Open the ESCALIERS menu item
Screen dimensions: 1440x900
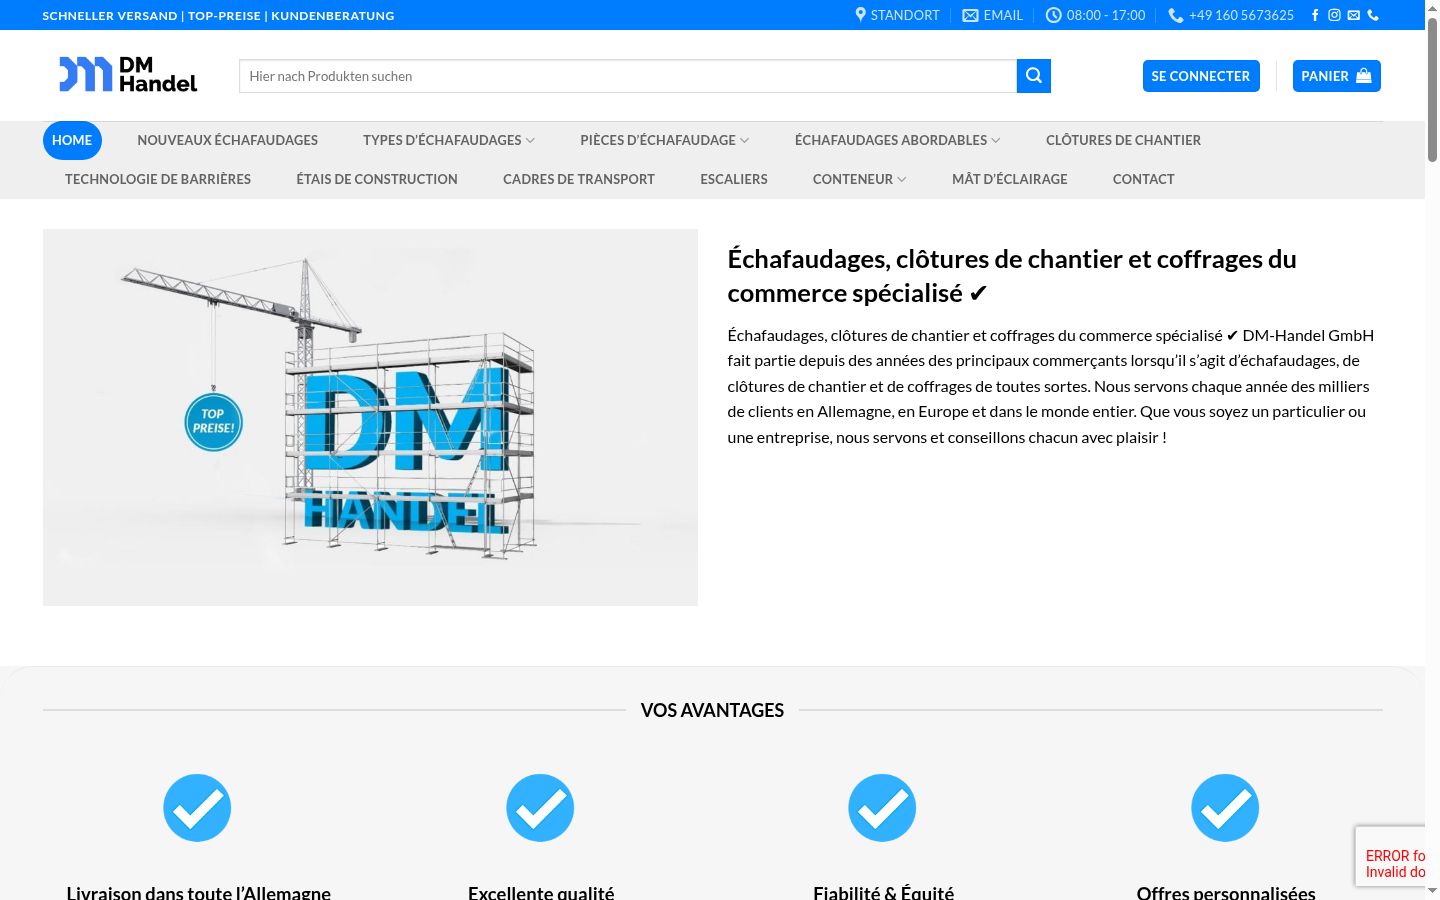[734, 179]
